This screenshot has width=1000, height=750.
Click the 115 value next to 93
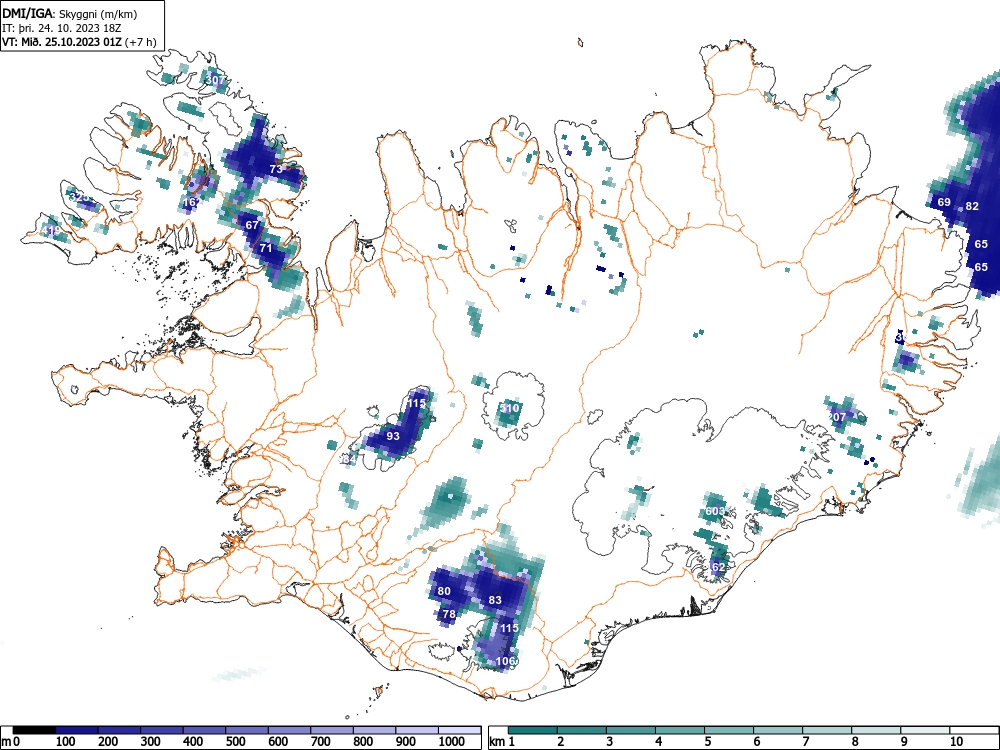416,403
